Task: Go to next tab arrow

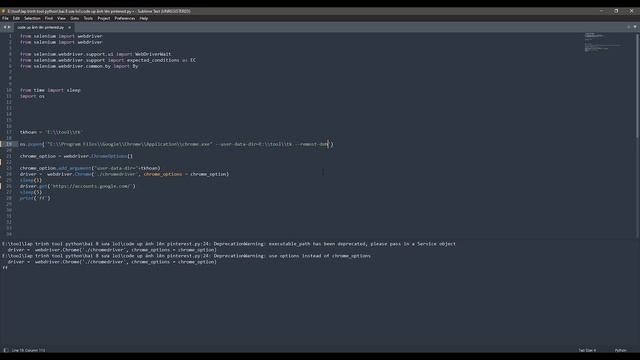Action: pos(9,27)
